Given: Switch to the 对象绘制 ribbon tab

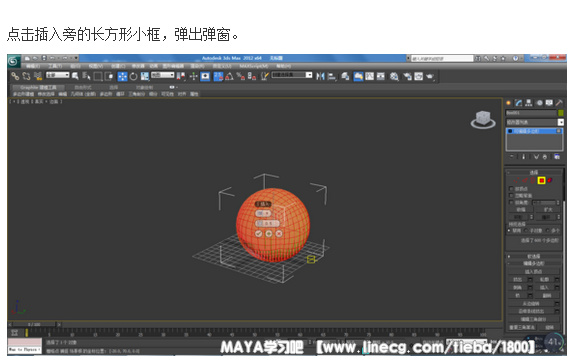Looking at the screenshot, I should click(x=144, y=88).
